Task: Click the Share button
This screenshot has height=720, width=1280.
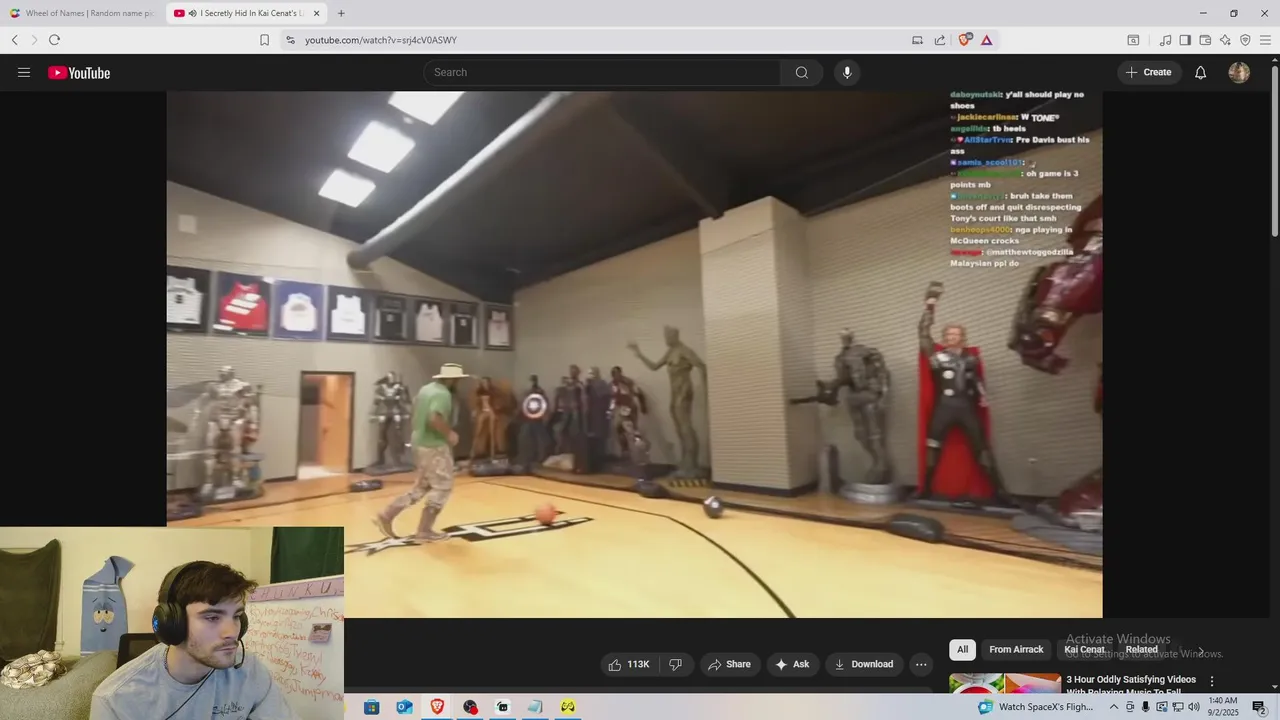Action: click(729, 664)
